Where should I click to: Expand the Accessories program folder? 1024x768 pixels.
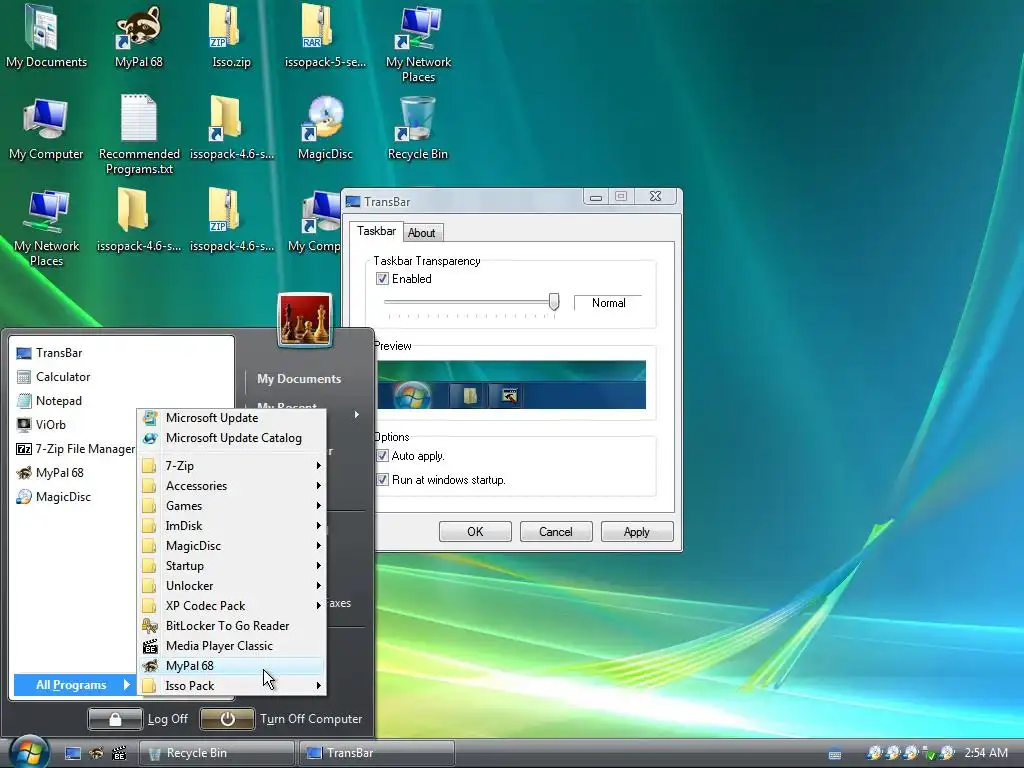(232, 486)
